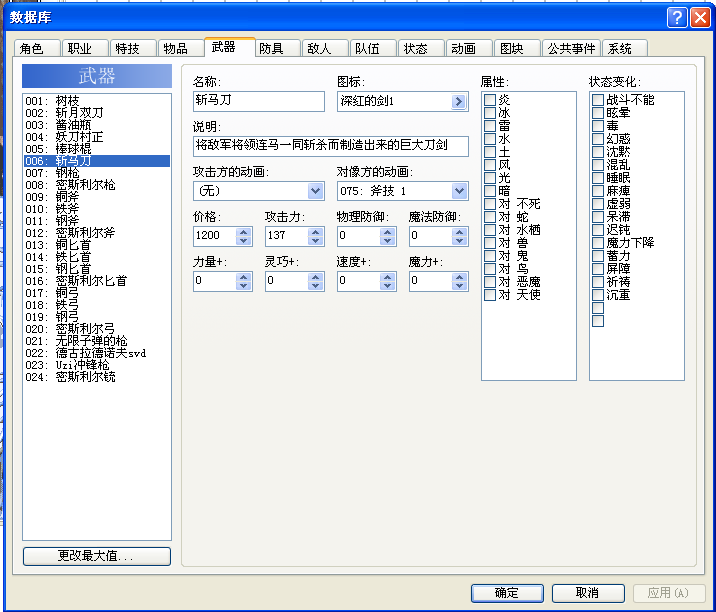The image size is (716, 612).
Task: Switch to the 特技 tab
Action: (x=133, y=48)
